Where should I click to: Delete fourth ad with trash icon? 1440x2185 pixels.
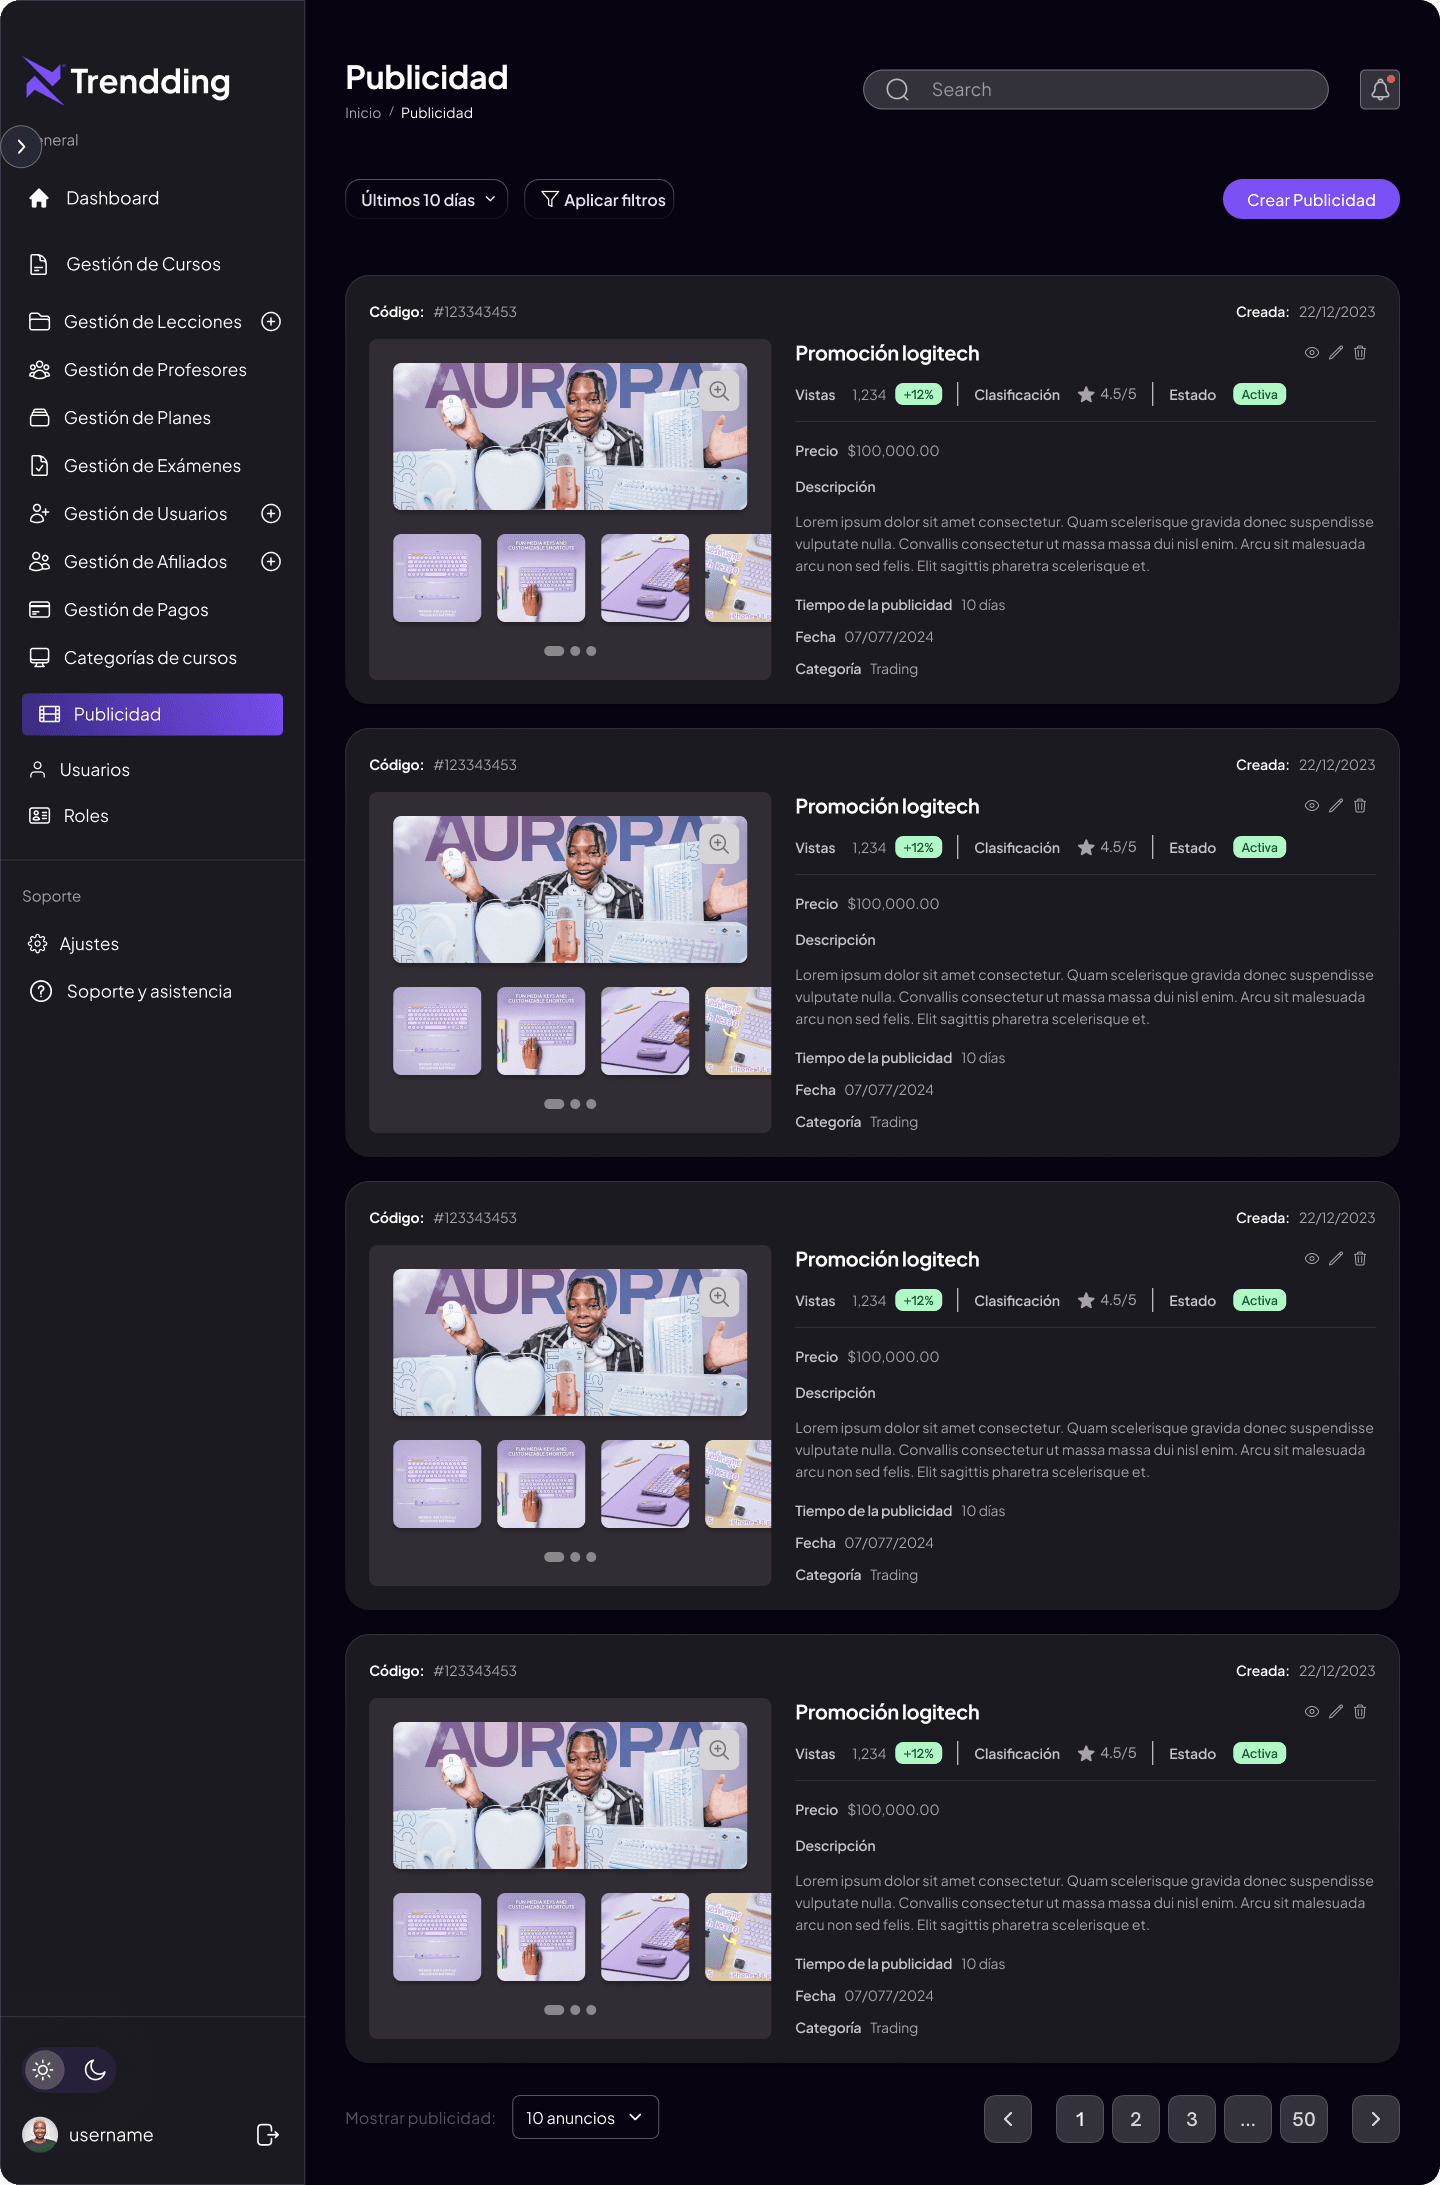click(x=1360, y=1712)
